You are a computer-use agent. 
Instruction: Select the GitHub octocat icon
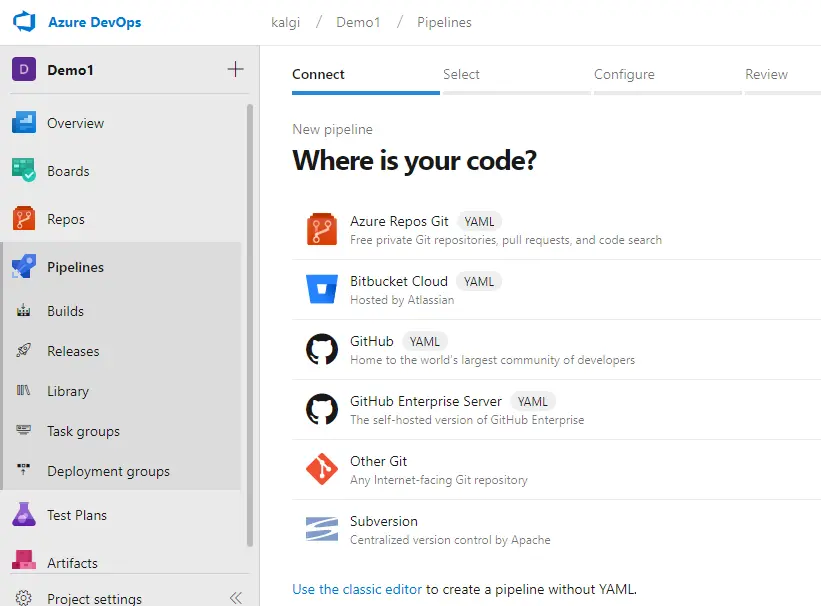[x=321, y=349]
